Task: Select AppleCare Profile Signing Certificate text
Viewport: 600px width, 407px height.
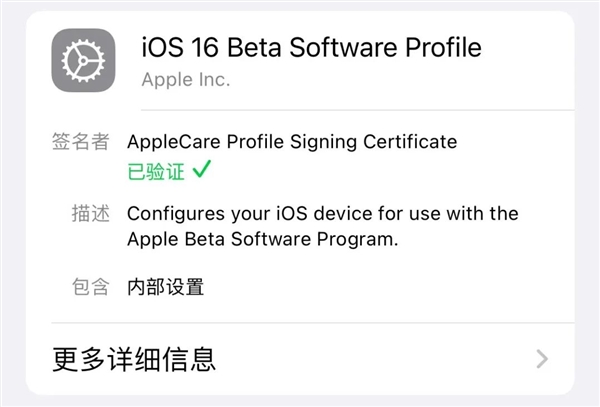Action: pyautogui.click(x=292, y=142)
